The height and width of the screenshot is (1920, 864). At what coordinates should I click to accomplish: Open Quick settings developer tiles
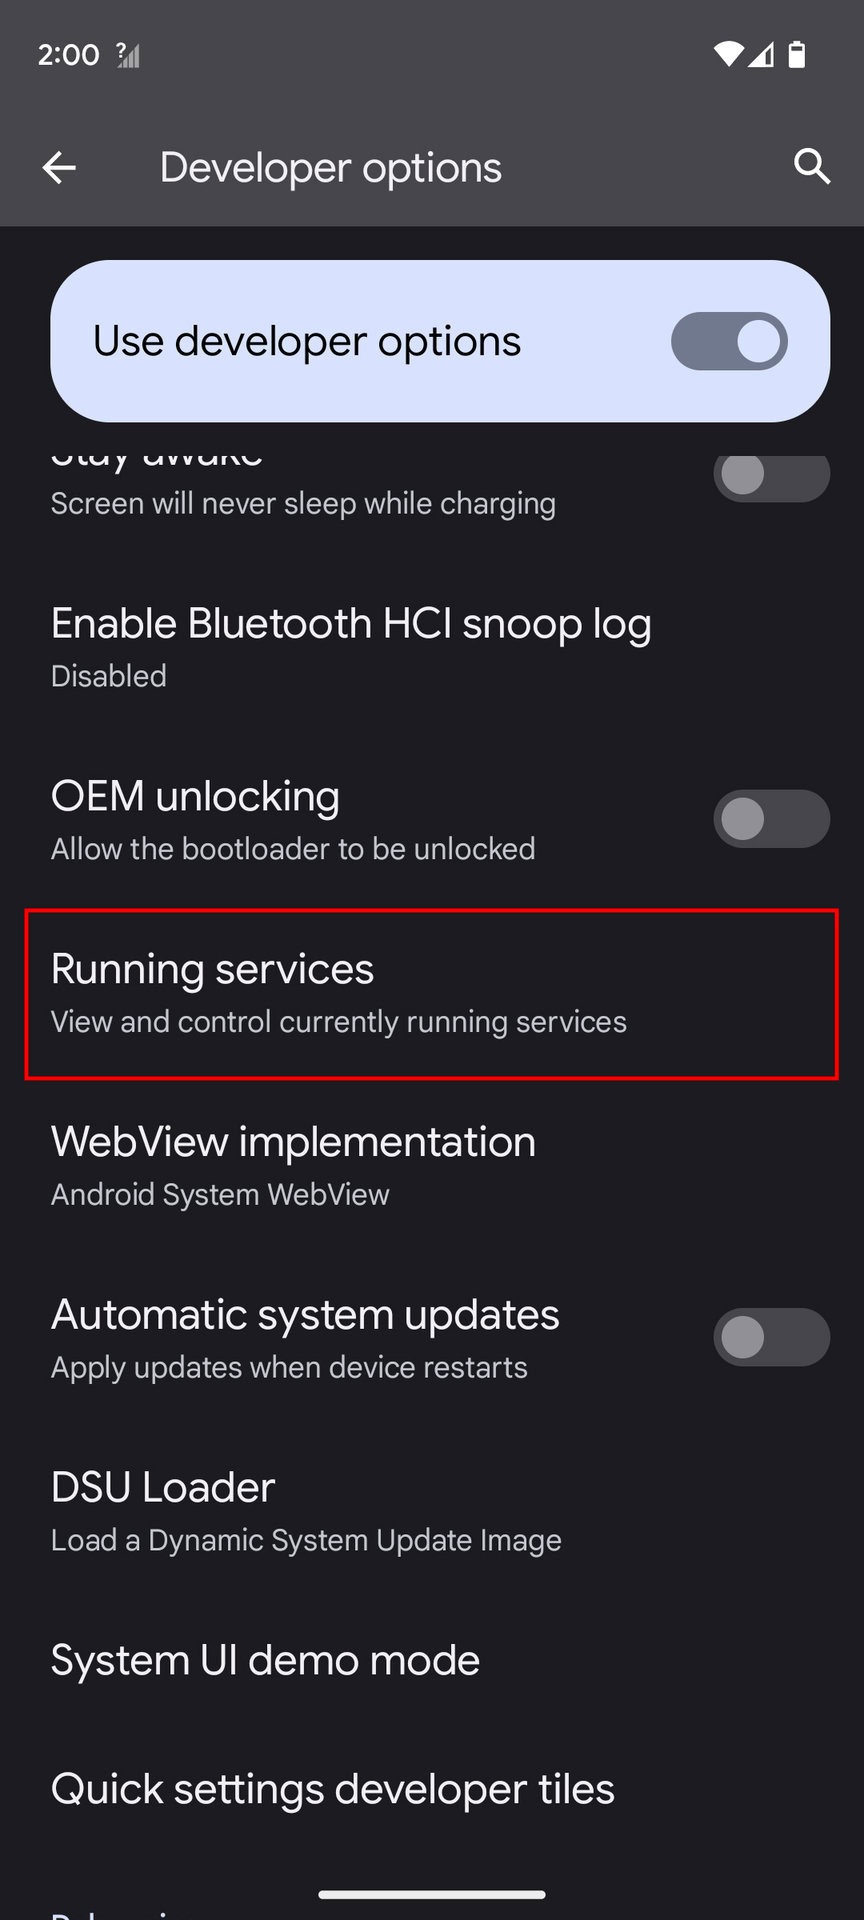pyautogui.click(x=432, y=1790)
